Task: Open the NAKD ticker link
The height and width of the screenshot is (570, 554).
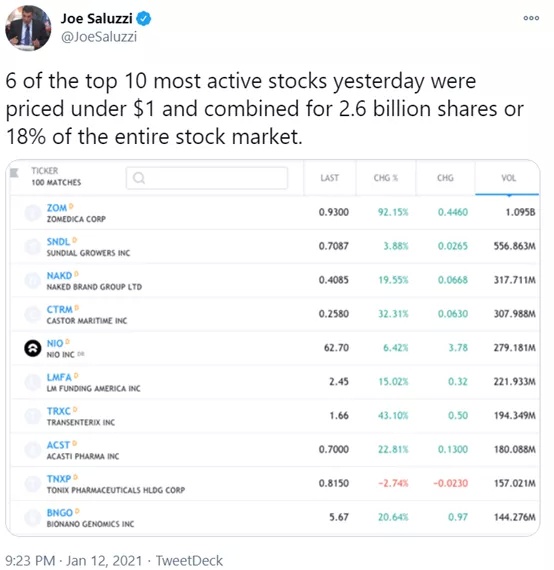Action: 59,276
